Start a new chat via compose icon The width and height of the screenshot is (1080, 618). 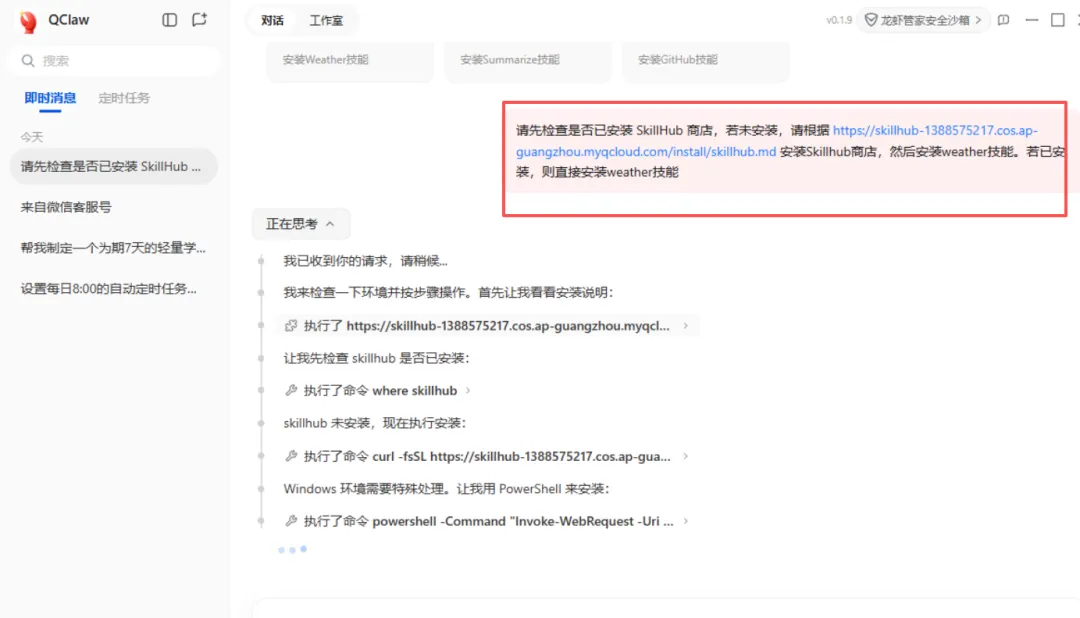pyautogui.click(x=200, y=20)
